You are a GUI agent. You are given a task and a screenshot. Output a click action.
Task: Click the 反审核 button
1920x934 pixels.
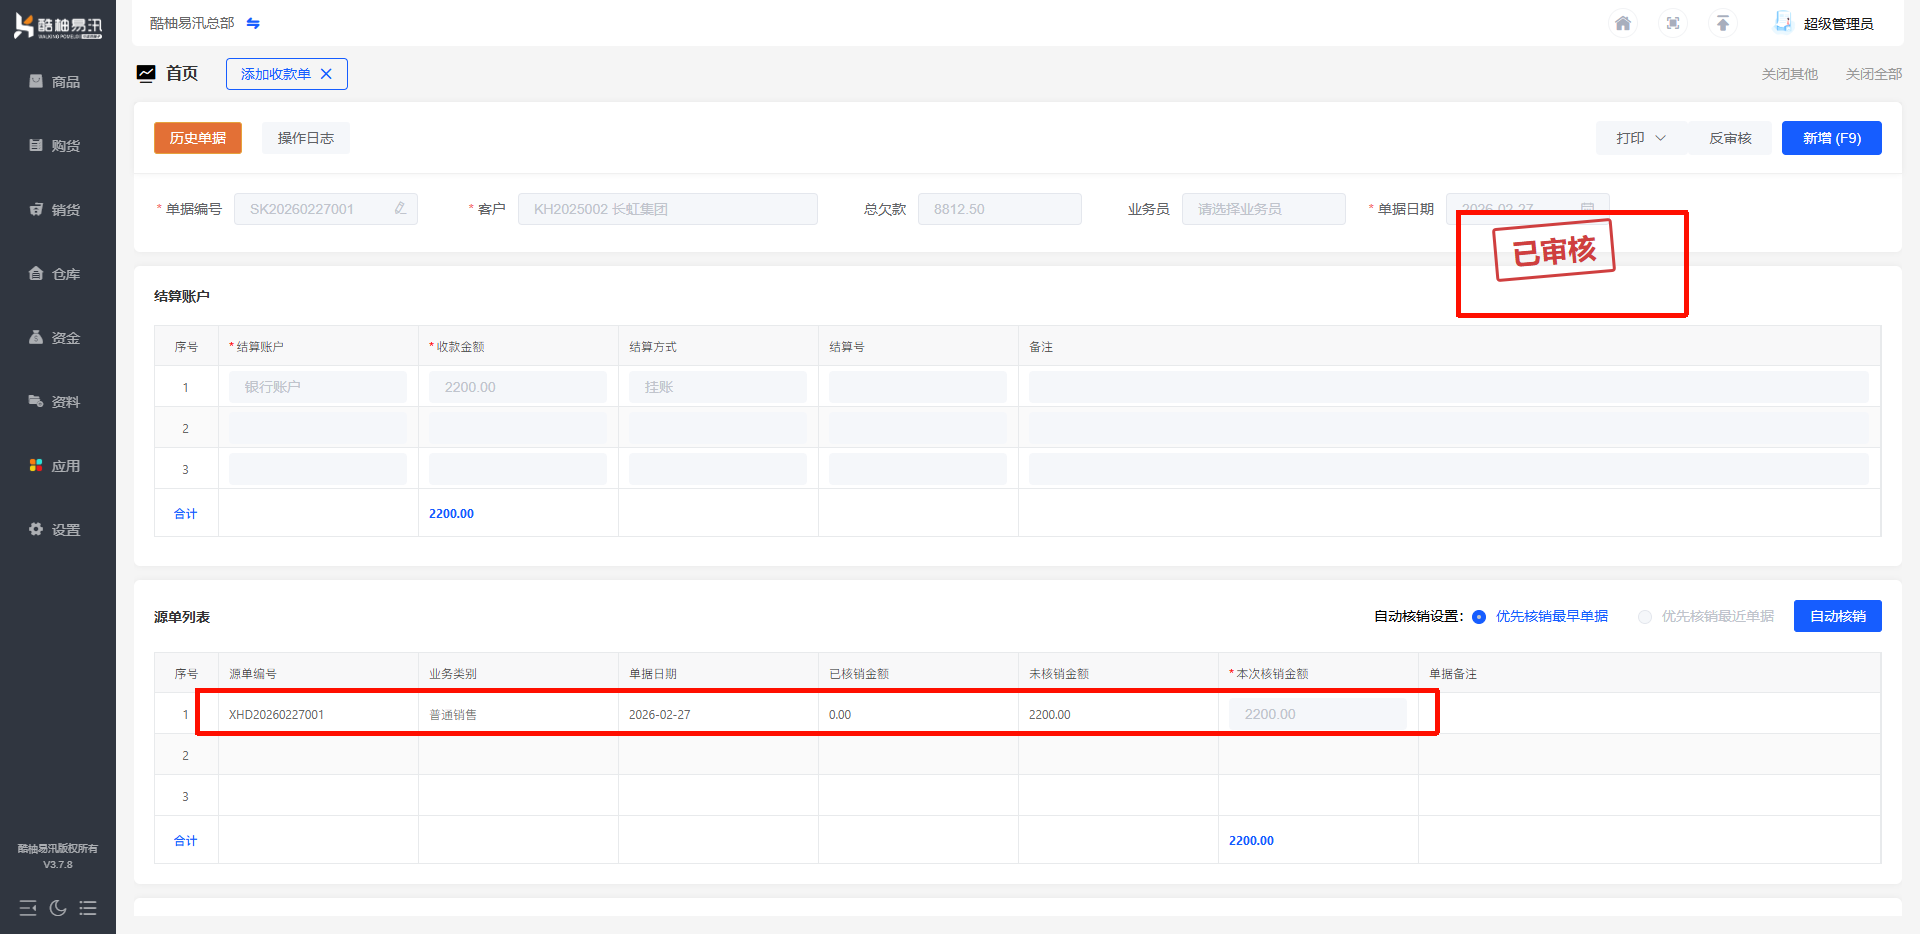click(1729, 138)
